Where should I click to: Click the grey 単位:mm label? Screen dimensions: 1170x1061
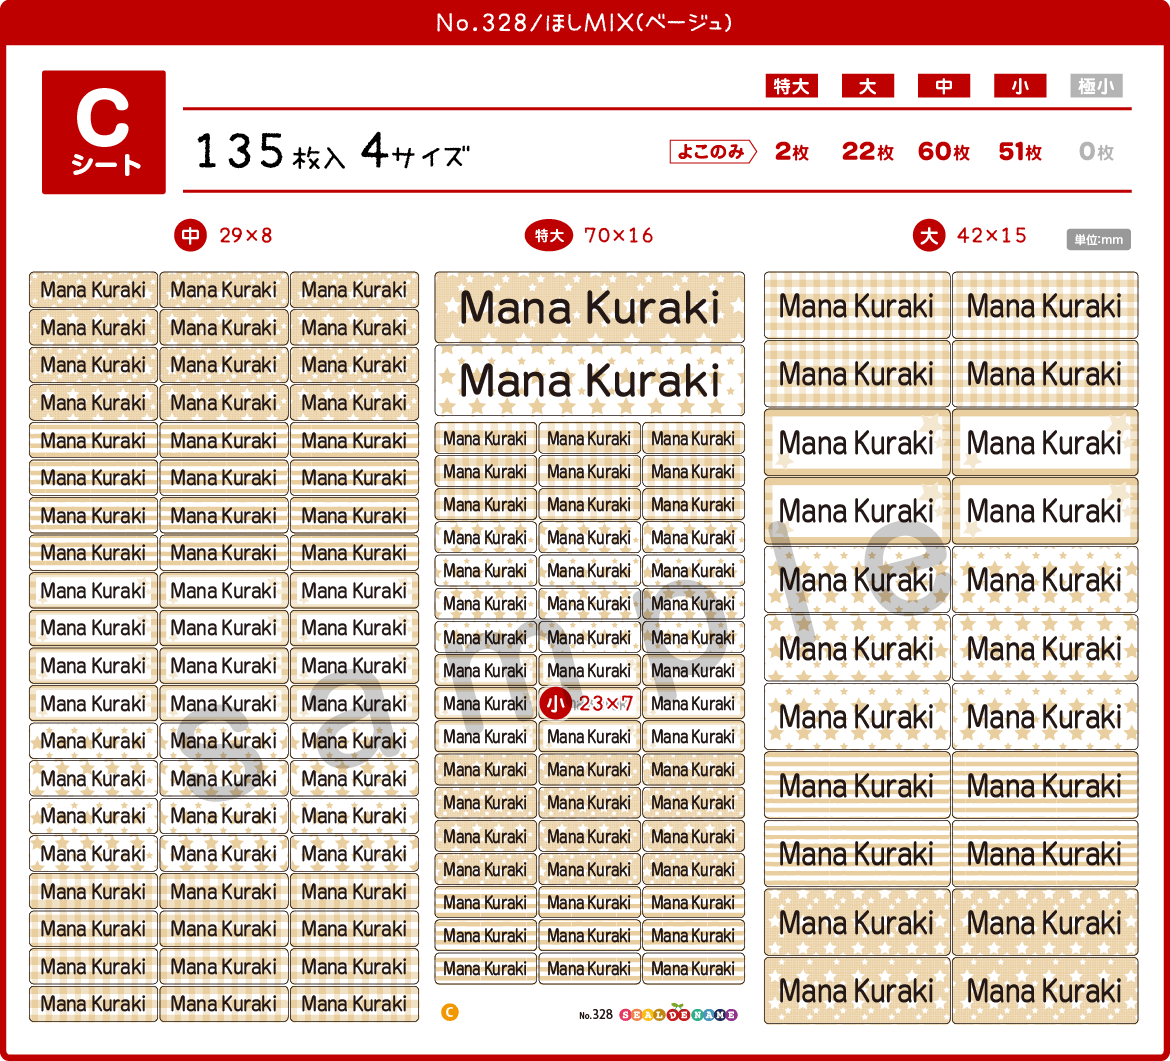coord(1098,240)
